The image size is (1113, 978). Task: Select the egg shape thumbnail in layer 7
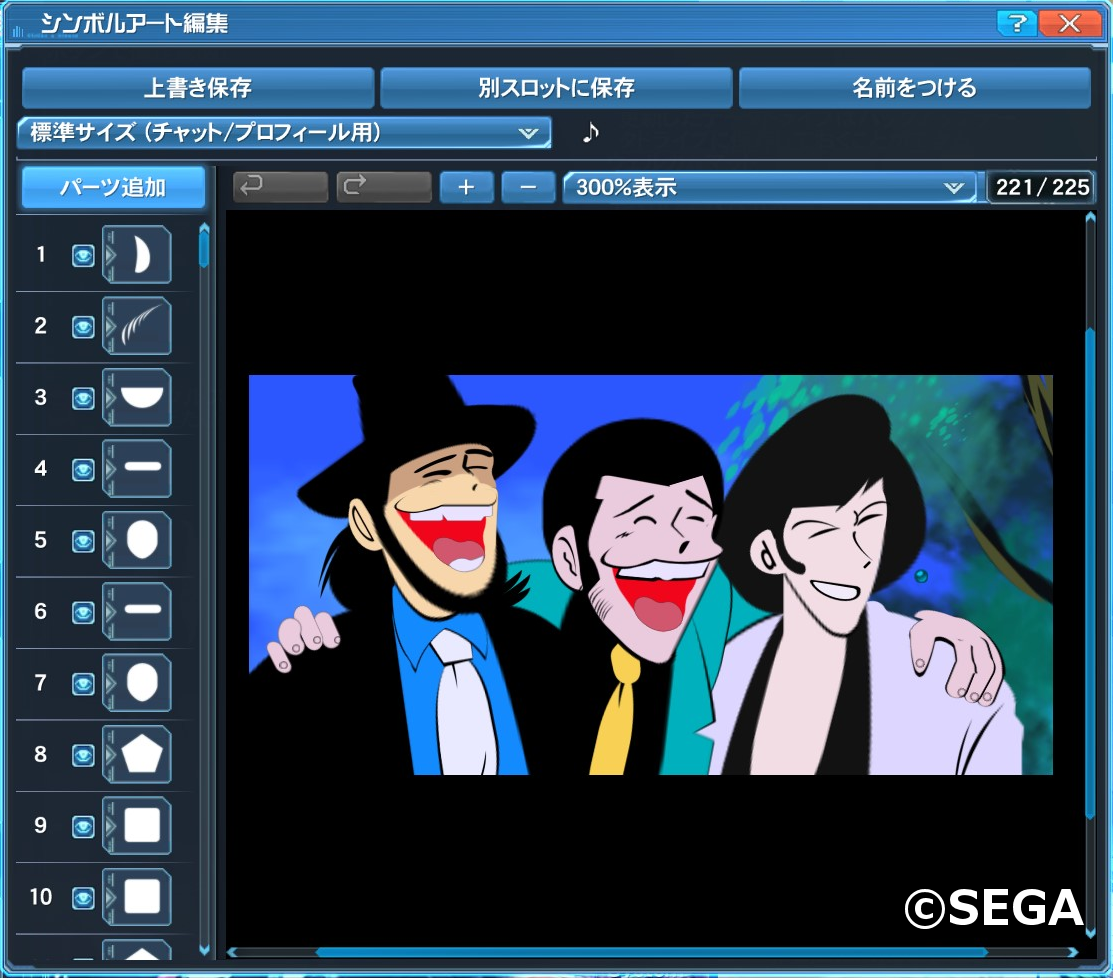143,683
